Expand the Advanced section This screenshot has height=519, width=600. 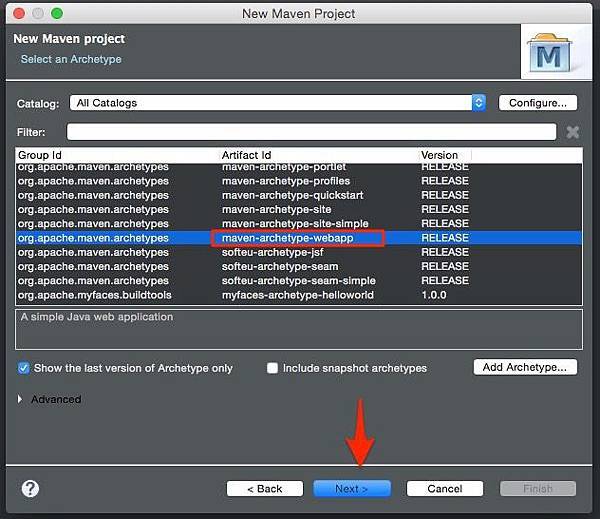[20, 399]
